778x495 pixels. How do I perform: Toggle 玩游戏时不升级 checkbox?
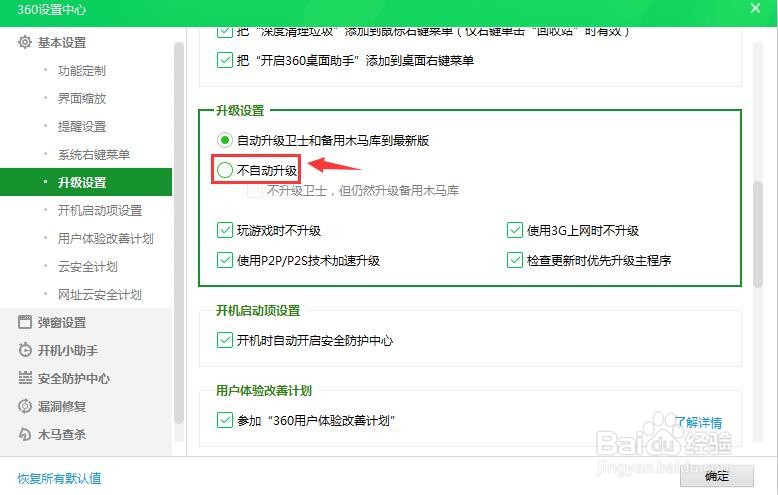click(x=225, y=230)
